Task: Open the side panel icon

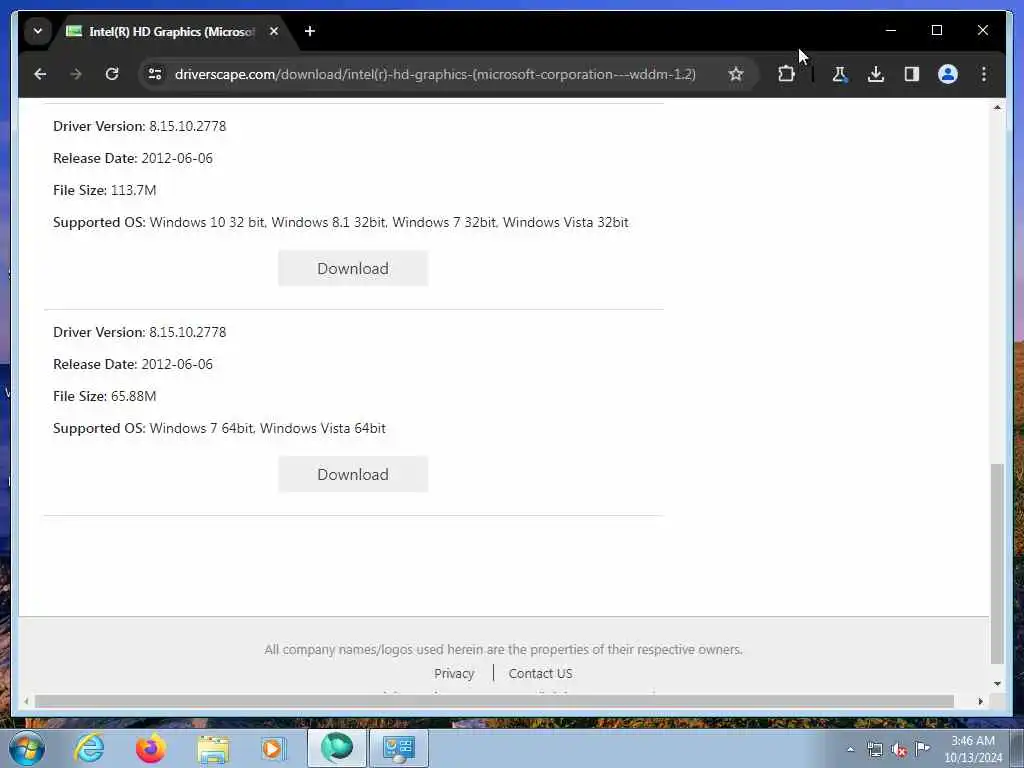Action: click(x=912, y=74)
